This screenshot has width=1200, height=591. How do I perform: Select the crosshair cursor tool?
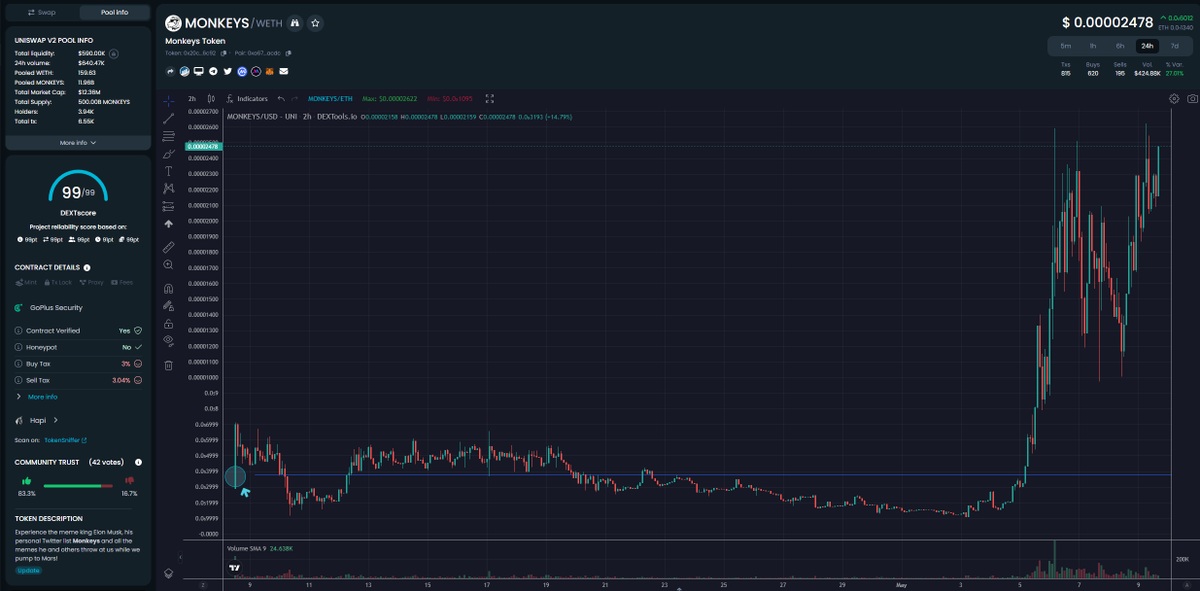[x=168, y=100]
